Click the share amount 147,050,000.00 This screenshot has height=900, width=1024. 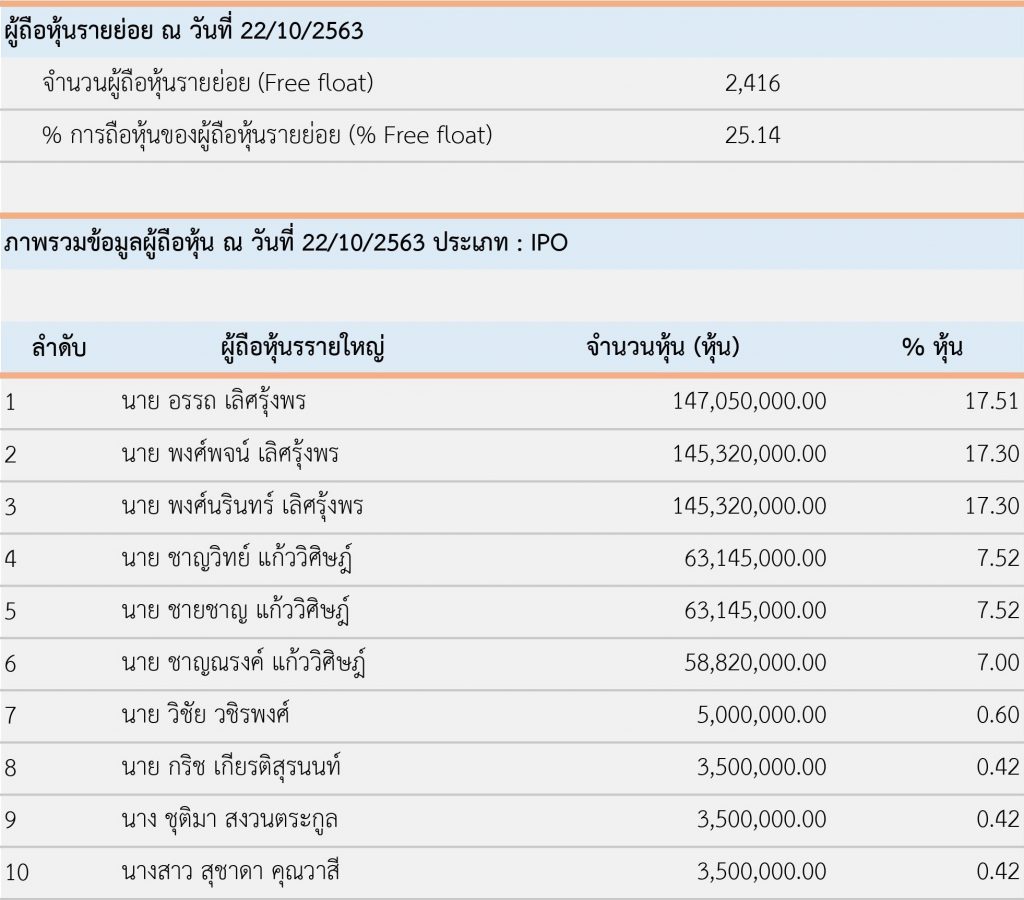pos(749,401)
